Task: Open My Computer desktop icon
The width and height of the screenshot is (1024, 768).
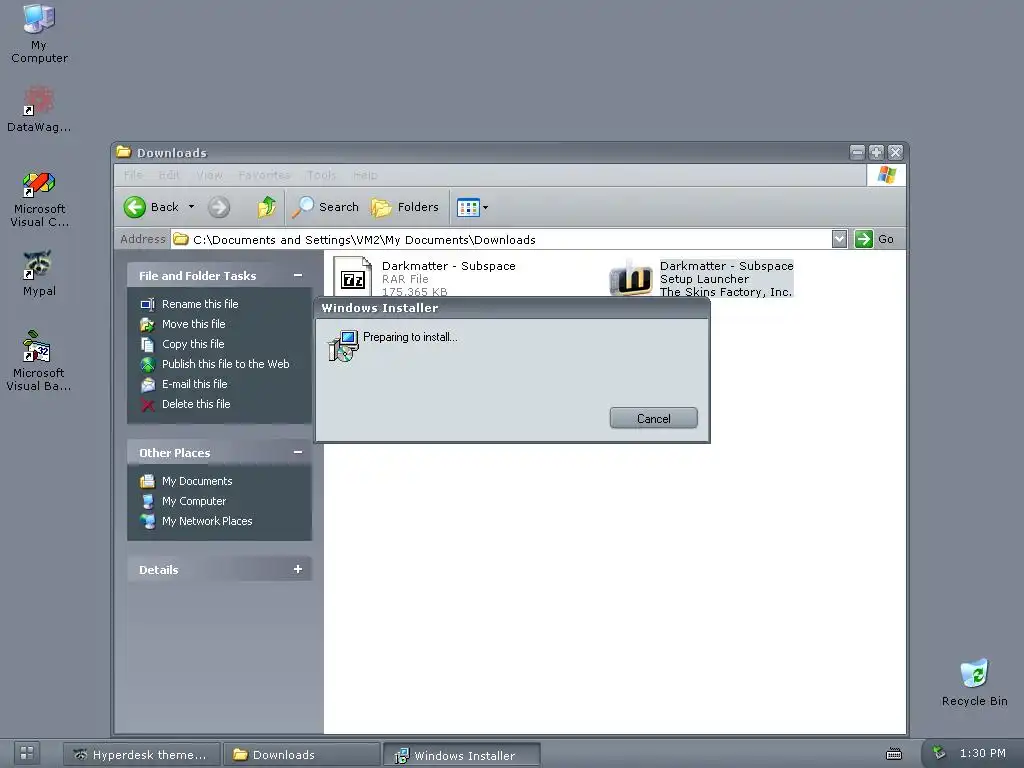Action: click(39, 33)
